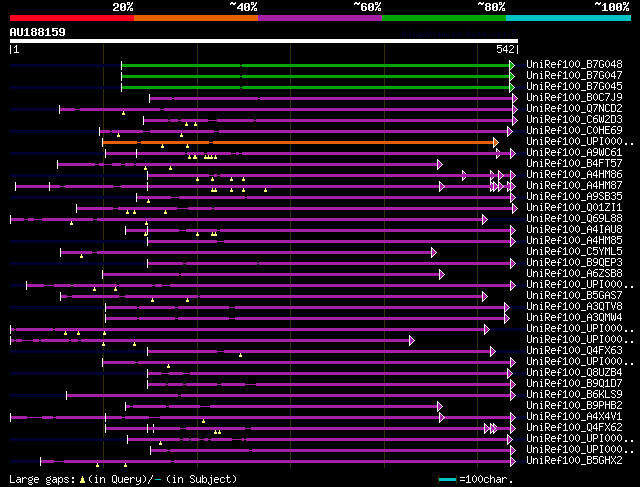Open hit UniRef100_Q69L88
Image resolution: width=640 pixels, height=487 pixels.
click(x=574, y=219)
